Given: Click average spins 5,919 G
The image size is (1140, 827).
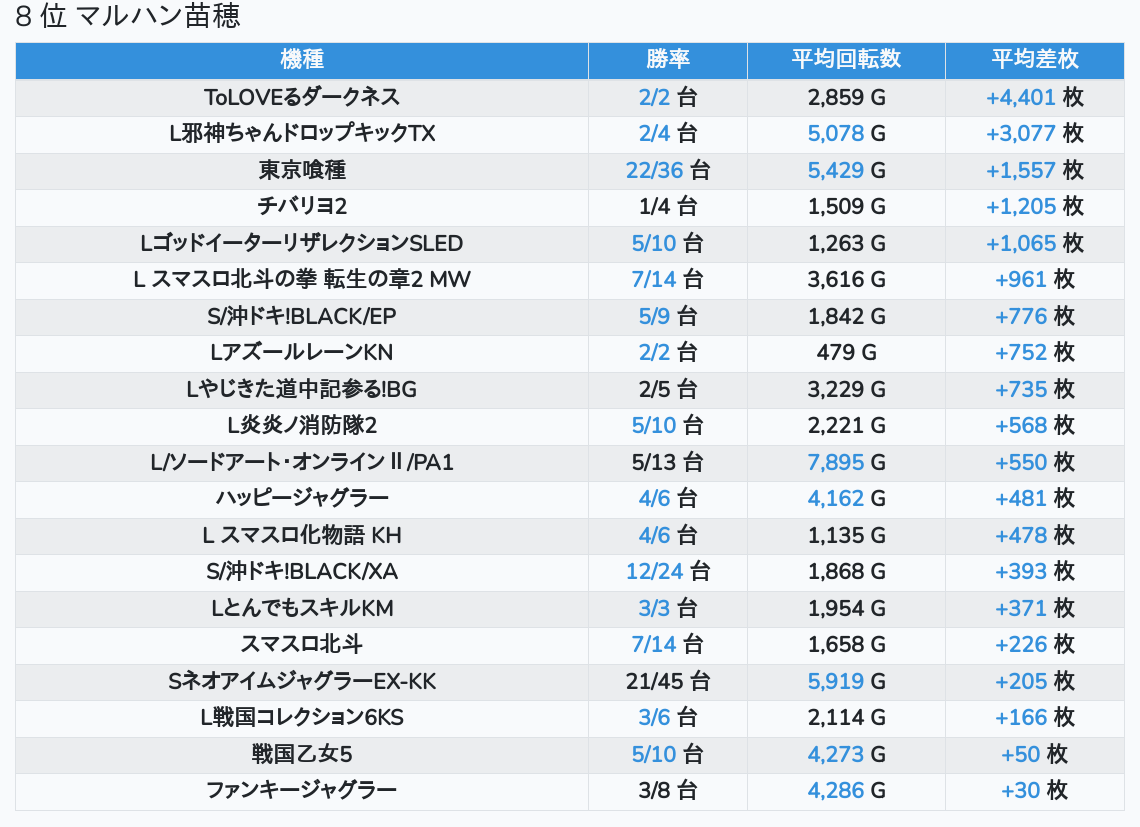Looking at the screenshot, I should pos(846,682).
